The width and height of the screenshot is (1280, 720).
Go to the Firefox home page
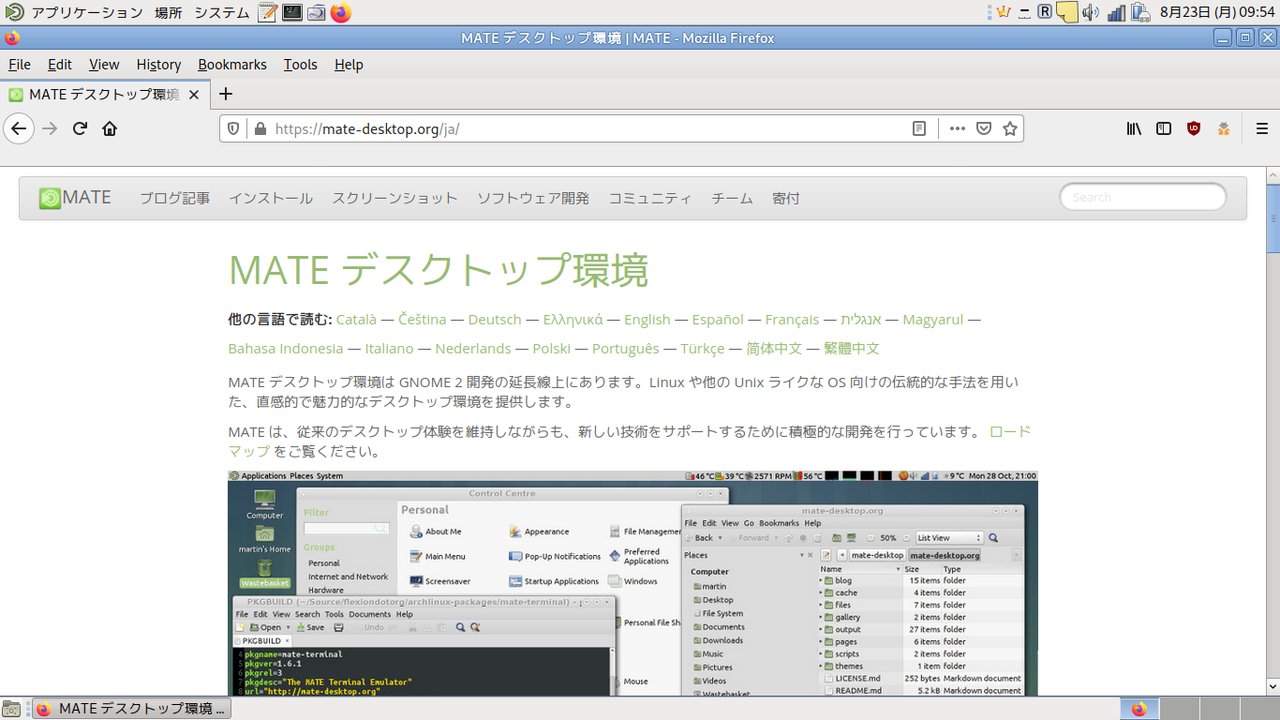pos(110,128)
